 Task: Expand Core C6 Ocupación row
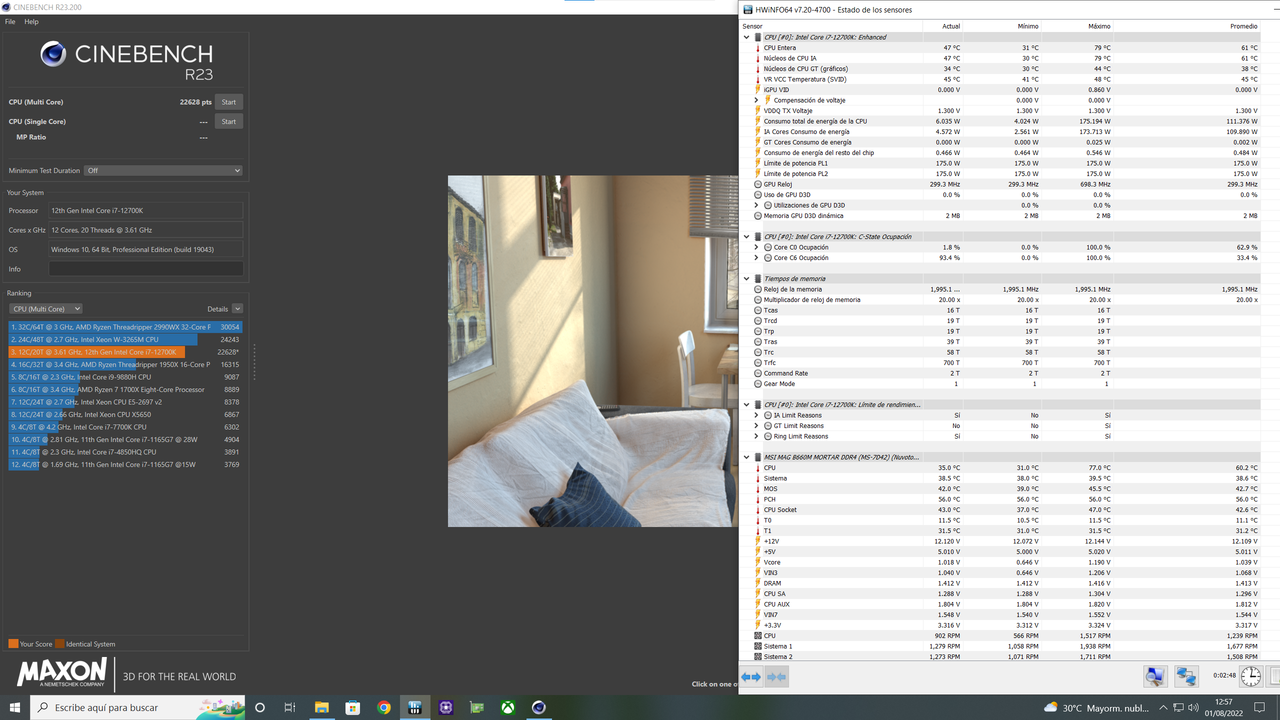757,258
